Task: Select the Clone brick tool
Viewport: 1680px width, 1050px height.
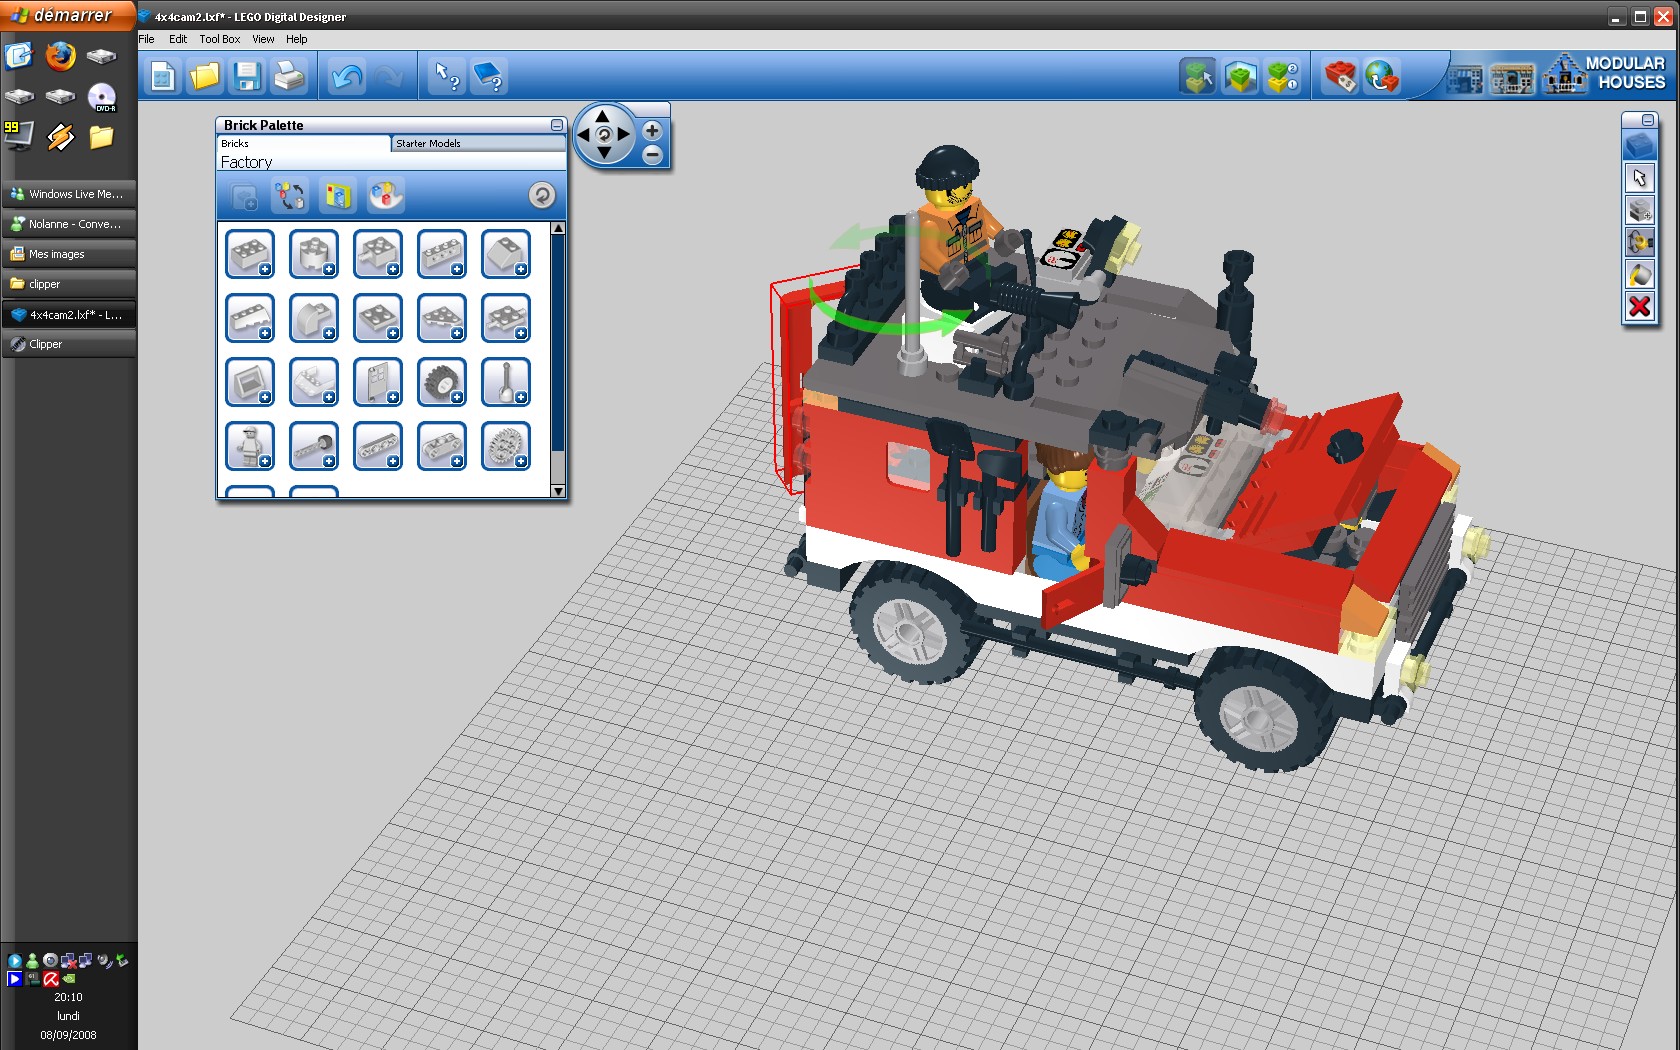Action: pyautogui.click(x=1640, y=210)
